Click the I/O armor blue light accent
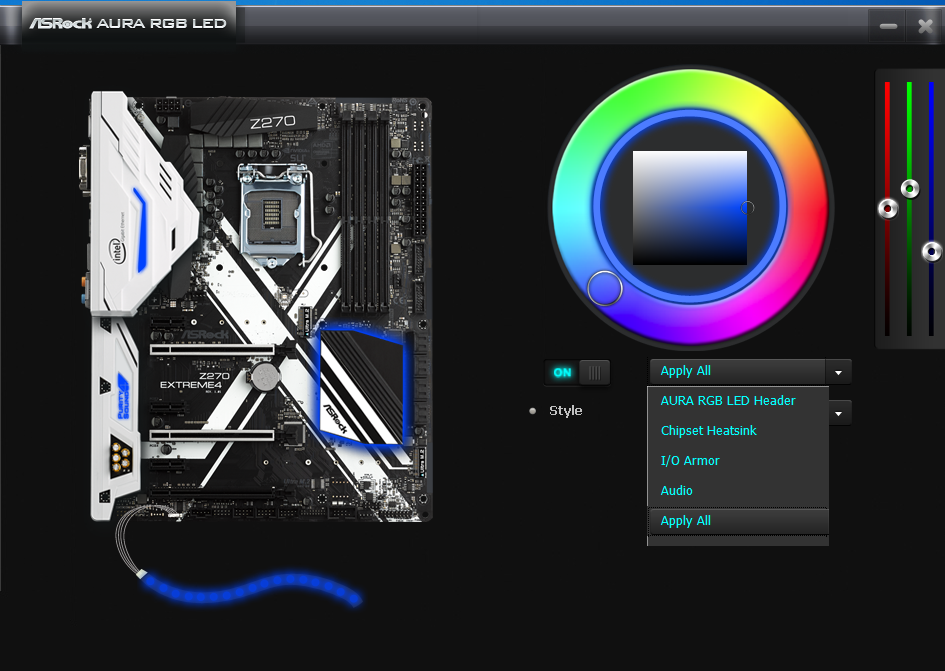The image size is (945, 671). coord(140,230)
